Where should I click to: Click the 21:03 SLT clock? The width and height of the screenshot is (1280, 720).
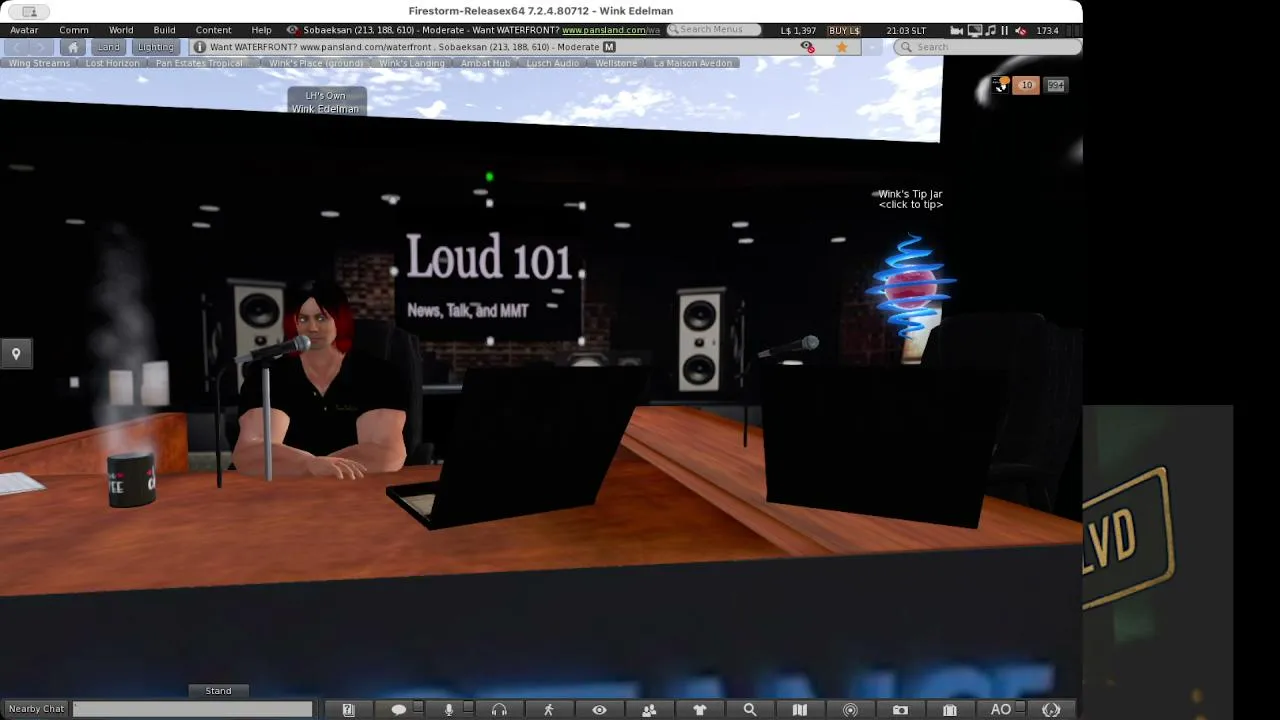click(906, 31)
